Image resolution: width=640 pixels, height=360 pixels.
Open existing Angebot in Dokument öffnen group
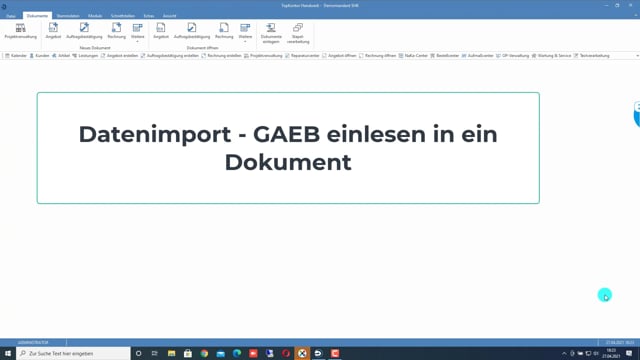click(161, 31)
